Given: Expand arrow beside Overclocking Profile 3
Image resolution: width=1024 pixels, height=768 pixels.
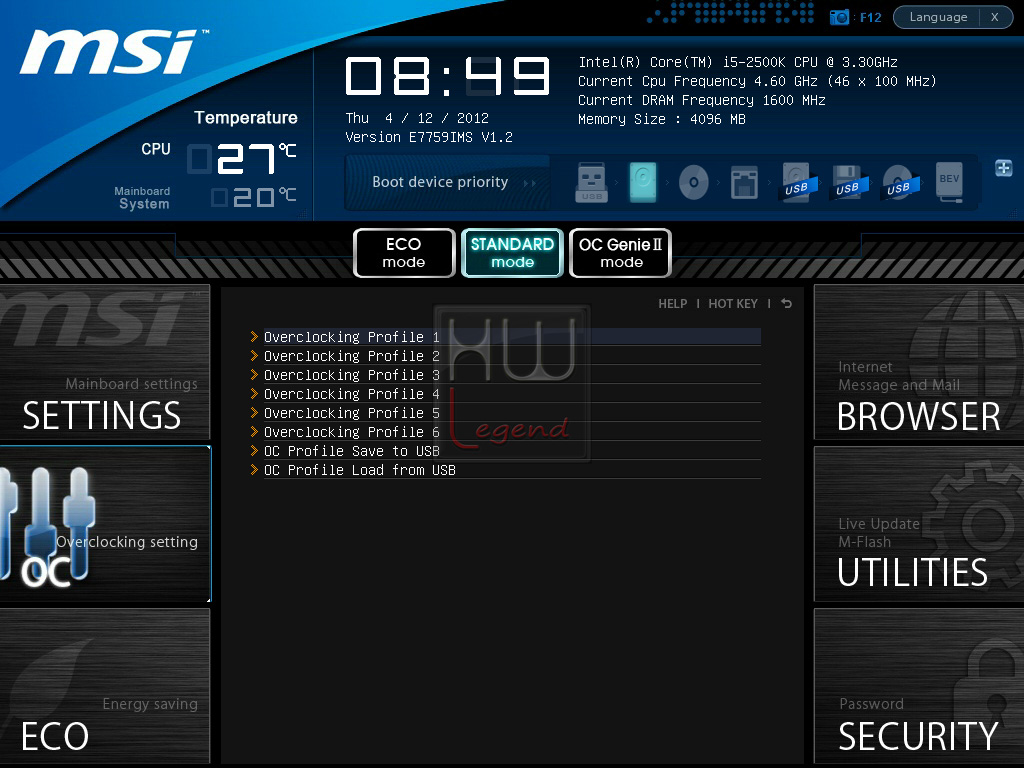Looking at the screenshot, I should [x=254, y=374].
